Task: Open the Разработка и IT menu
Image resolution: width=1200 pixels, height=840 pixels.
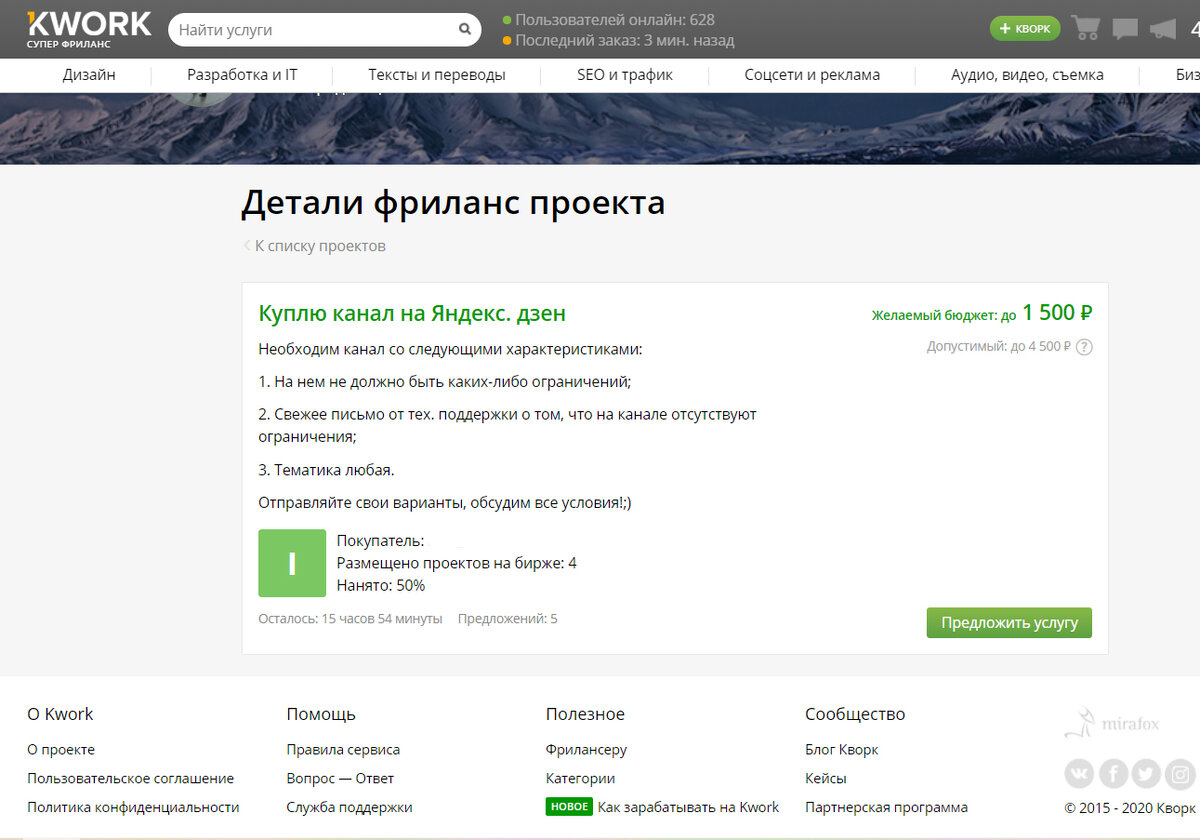Action: (242, 75)
